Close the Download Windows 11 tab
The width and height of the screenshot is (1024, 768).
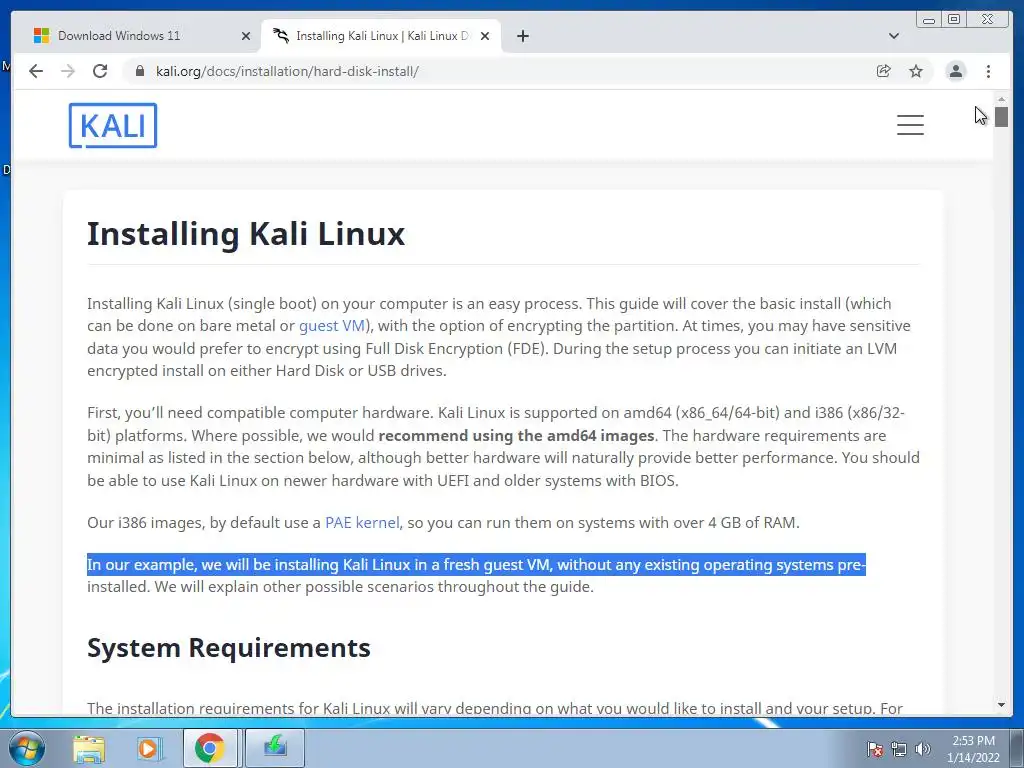(246, 36)
